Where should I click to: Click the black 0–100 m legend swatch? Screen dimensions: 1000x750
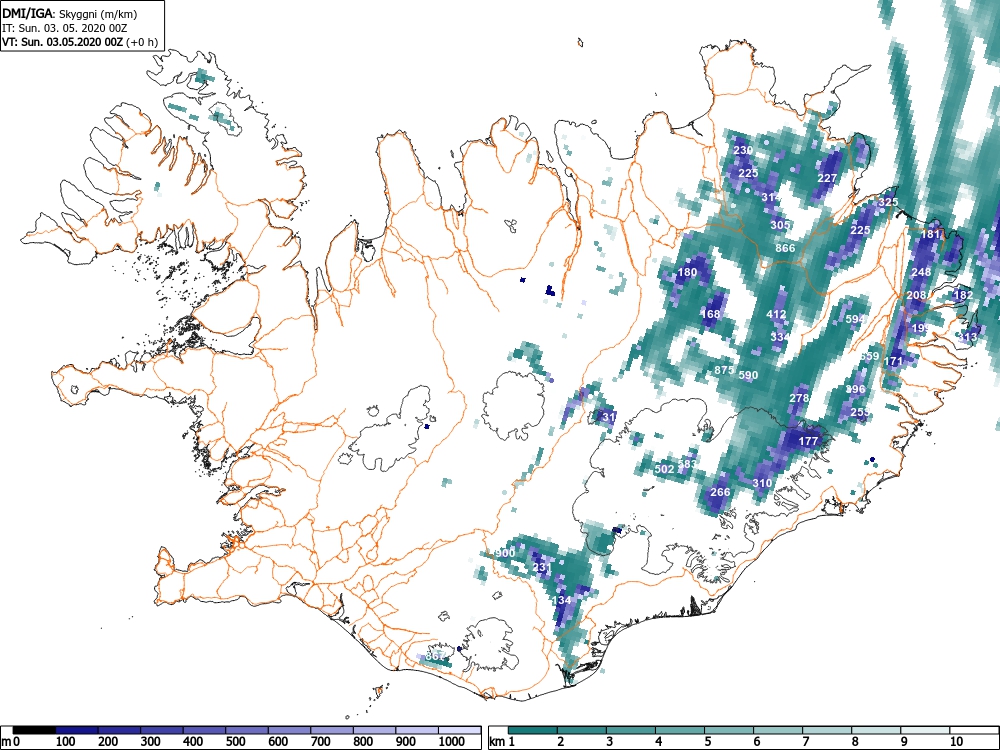[34, 730]
